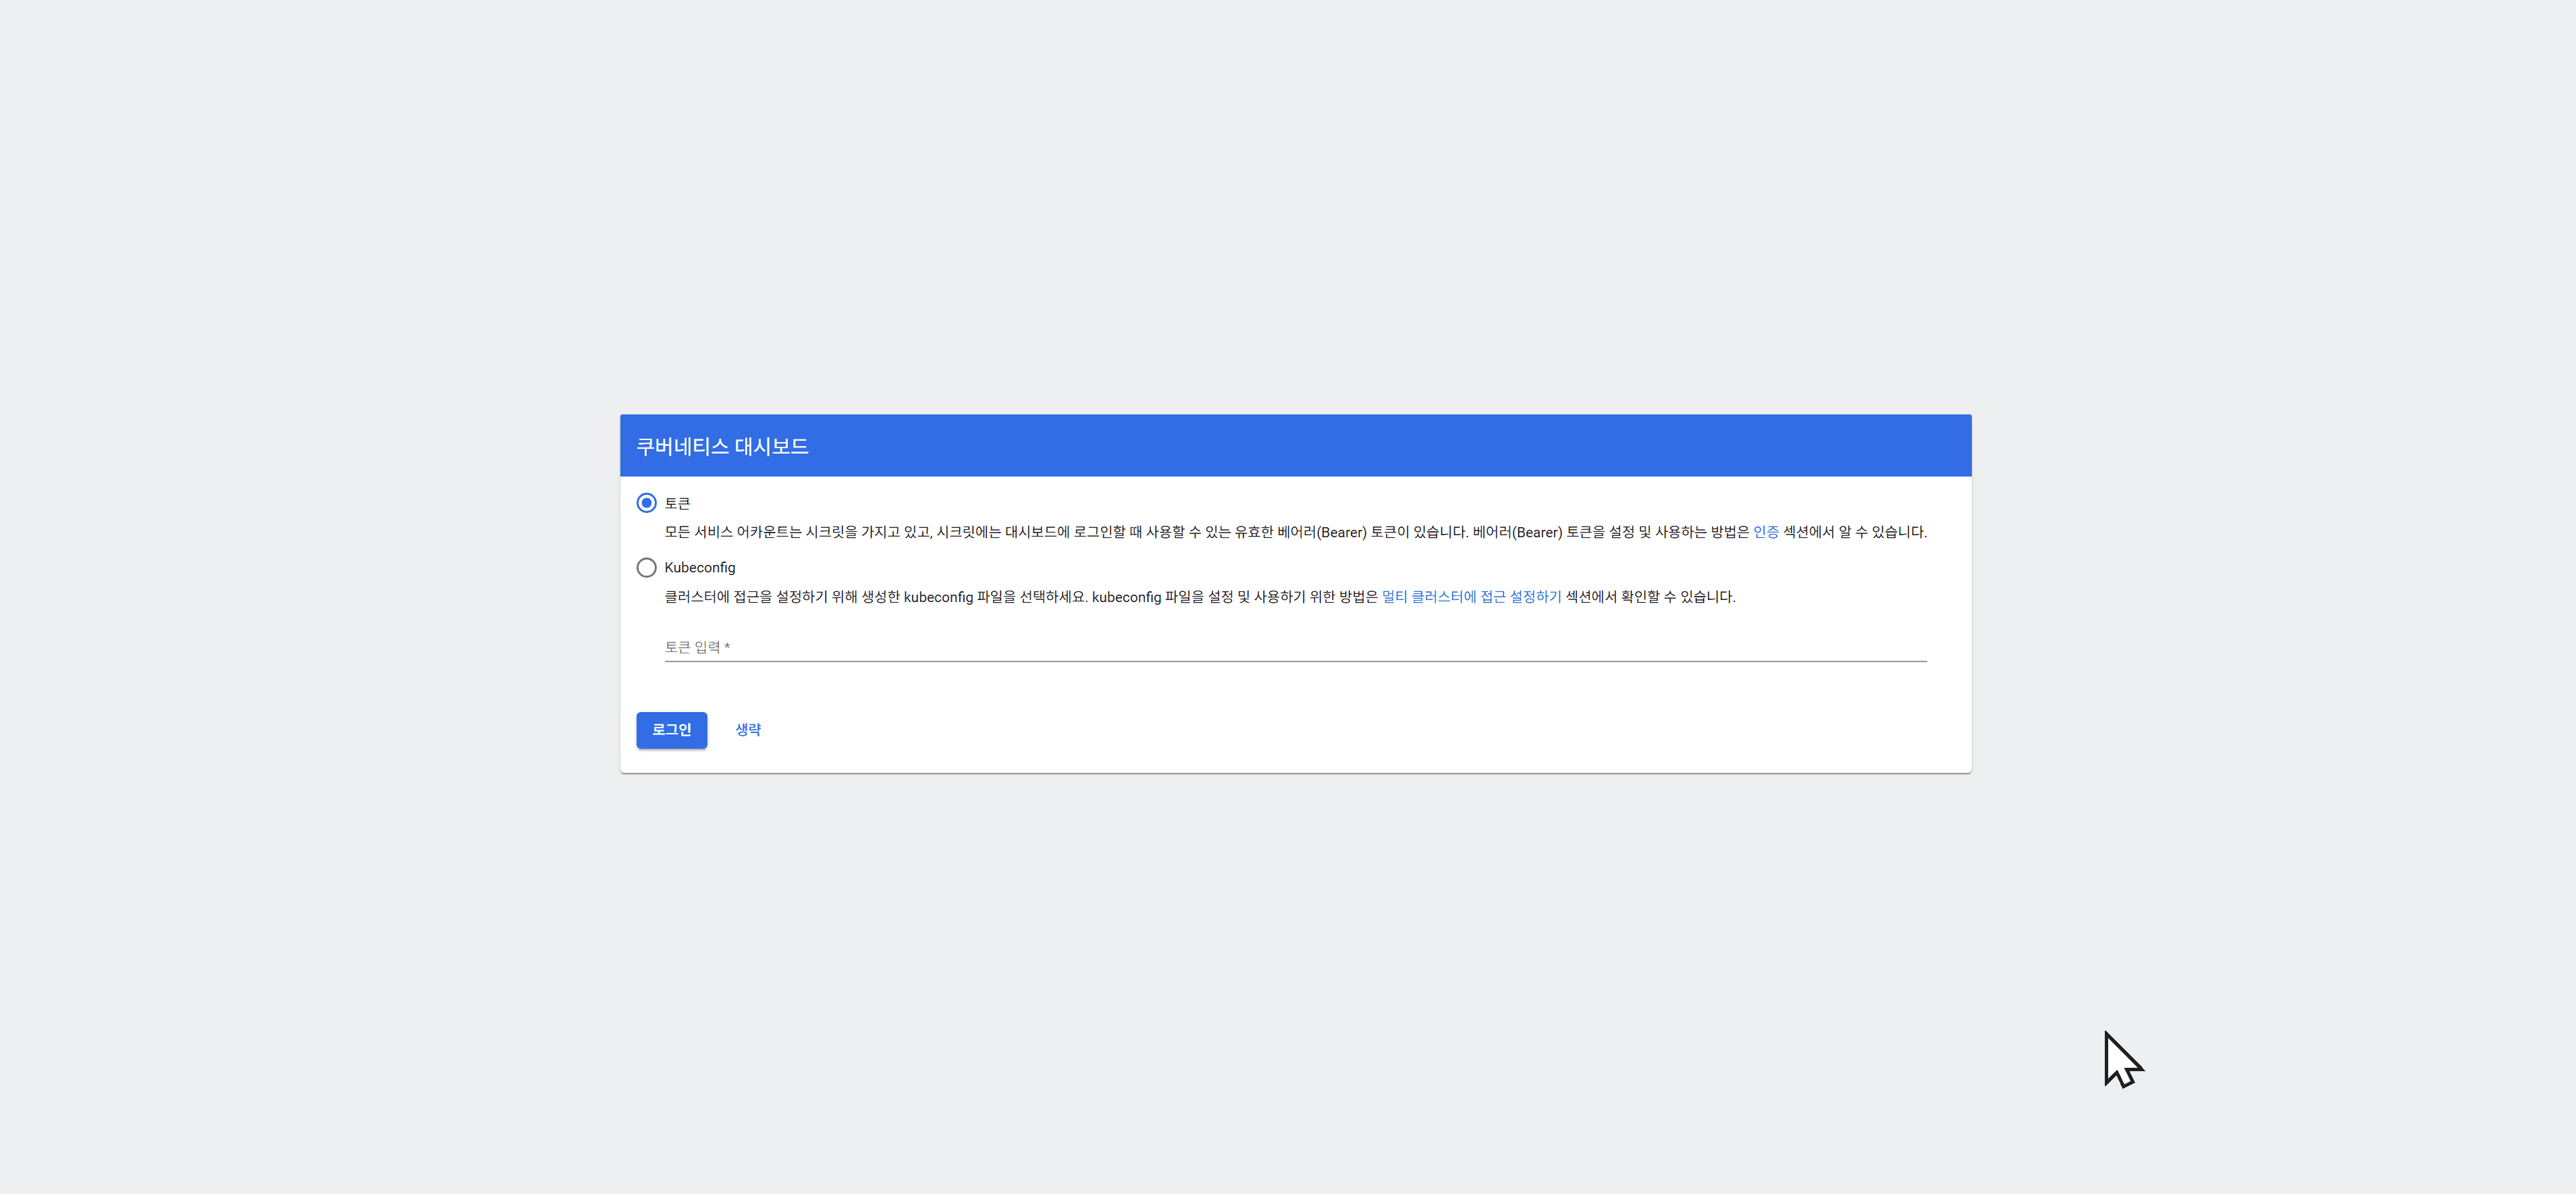
Task: Click the 쿠버네티스 대시보드 title text
Action: click(722, 446)
